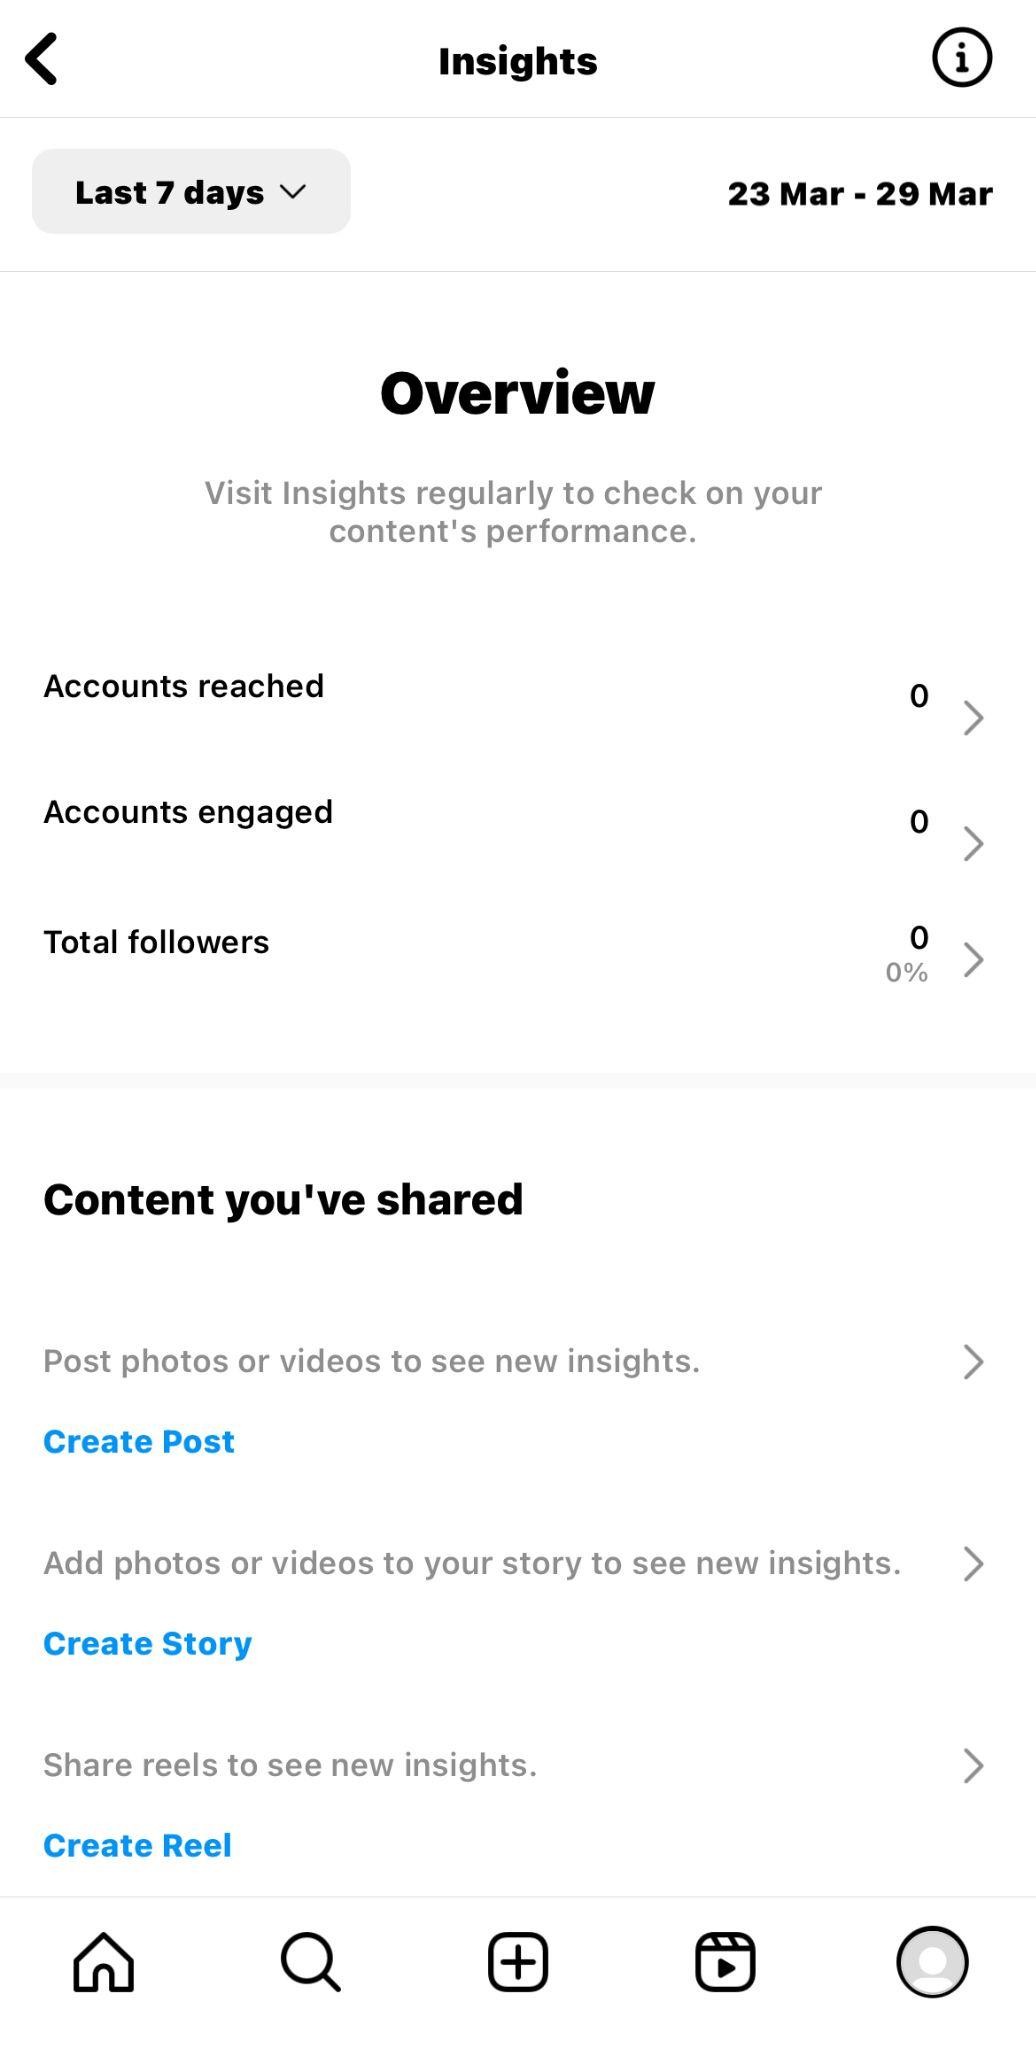Tap the back arrow icon
This screenshot has width=1036, height=2048.
click(42, 60)
